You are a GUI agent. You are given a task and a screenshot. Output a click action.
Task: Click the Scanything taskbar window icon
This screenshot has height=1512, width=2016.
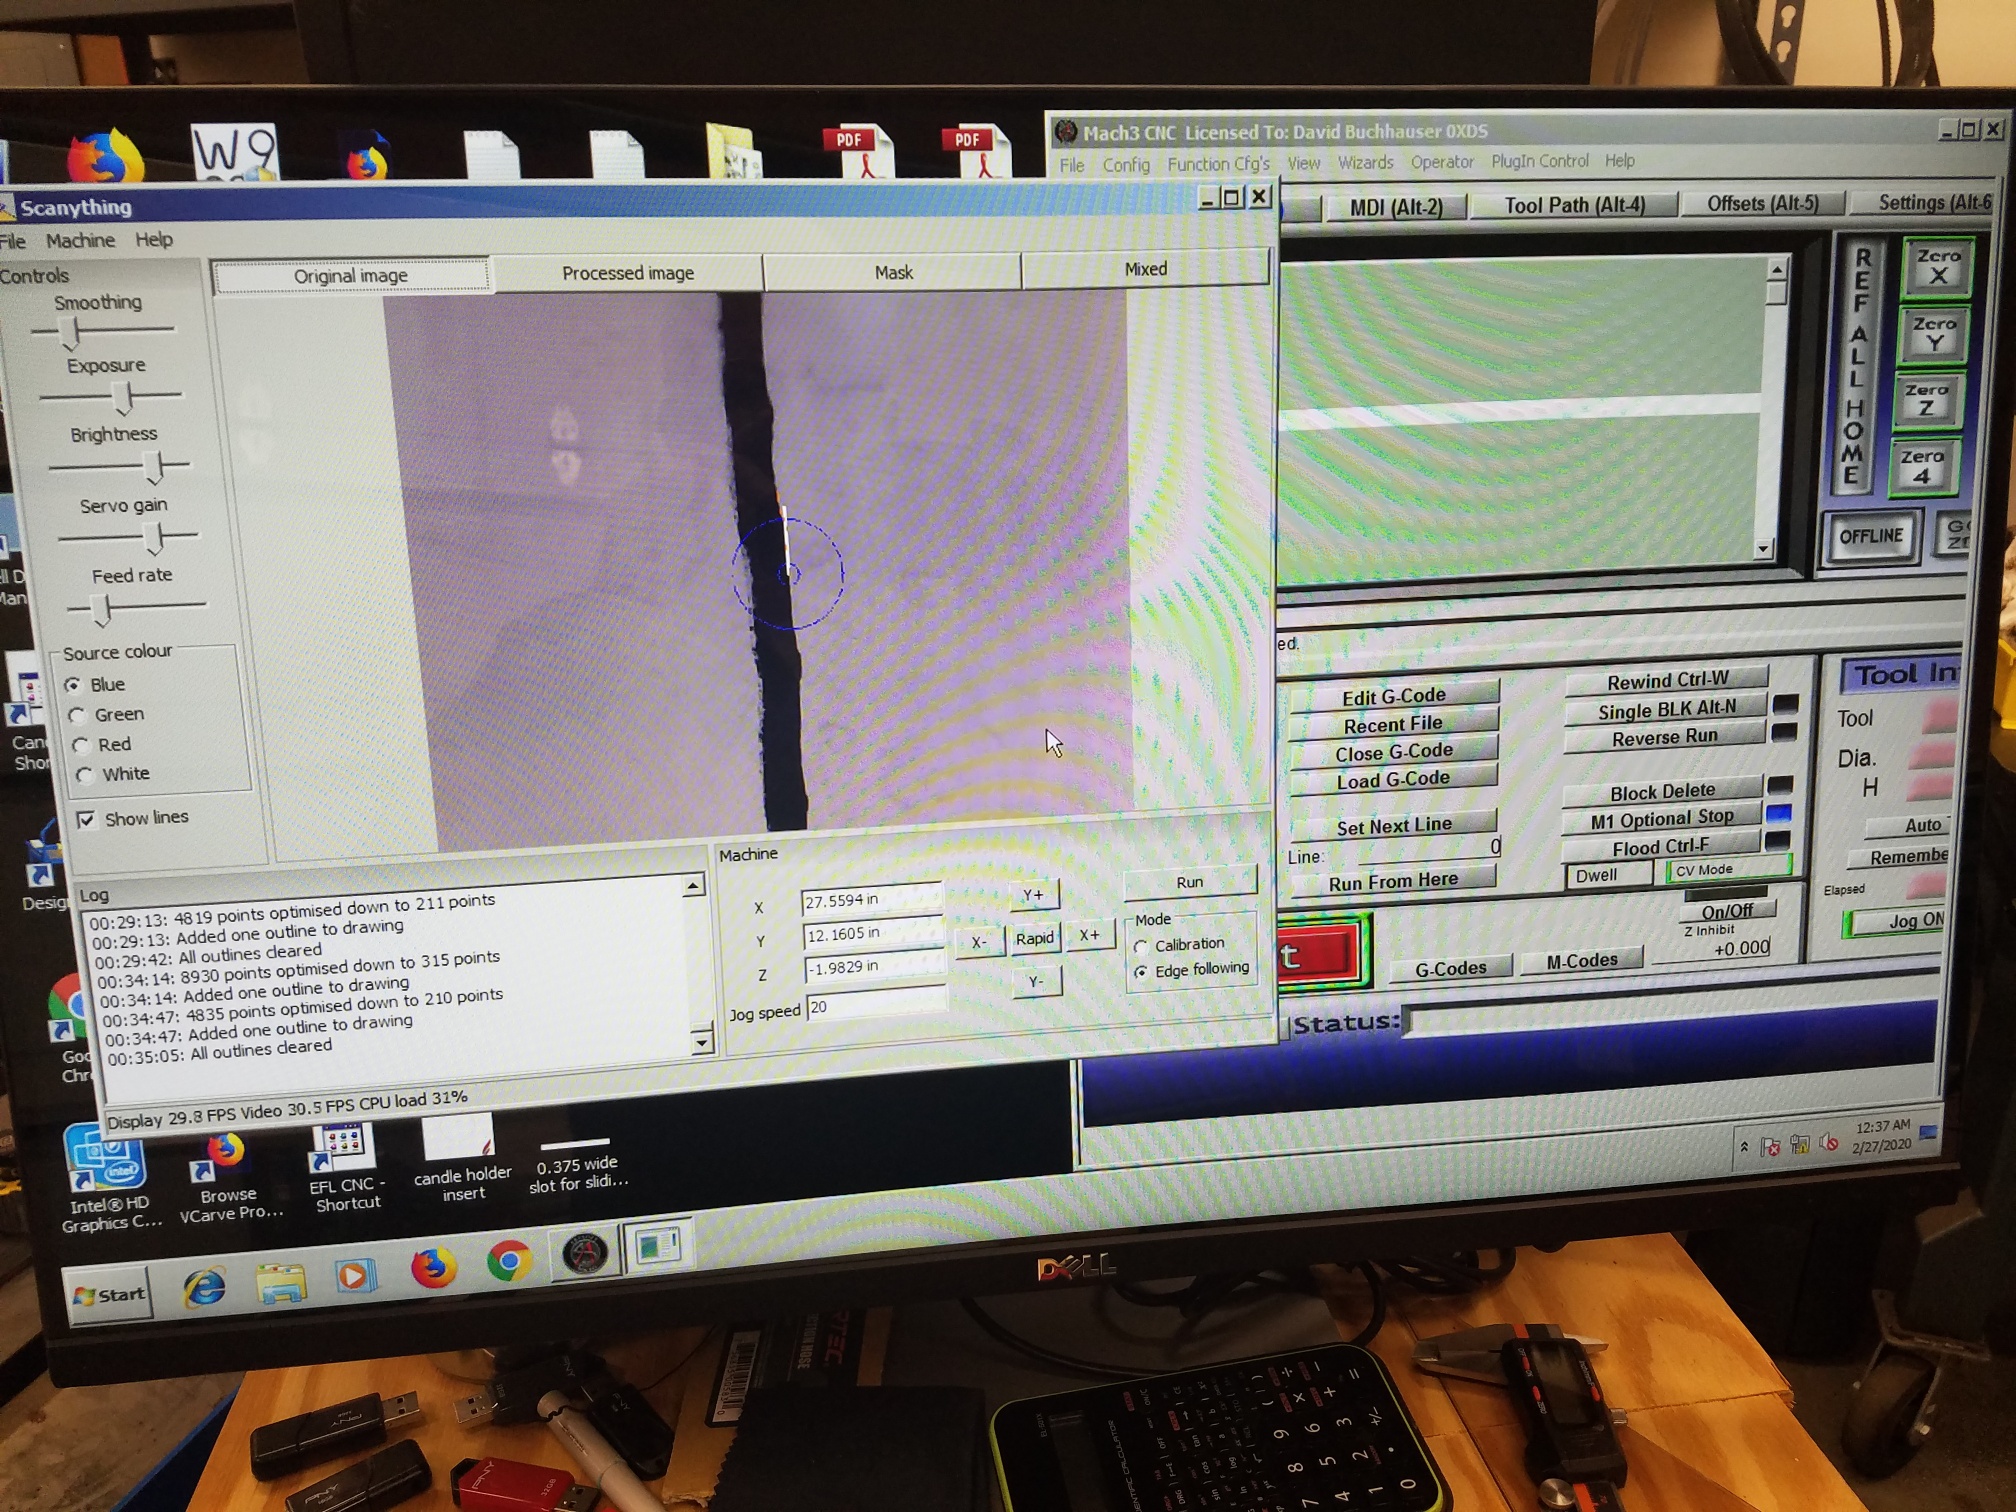click(x=658, y=1246)
